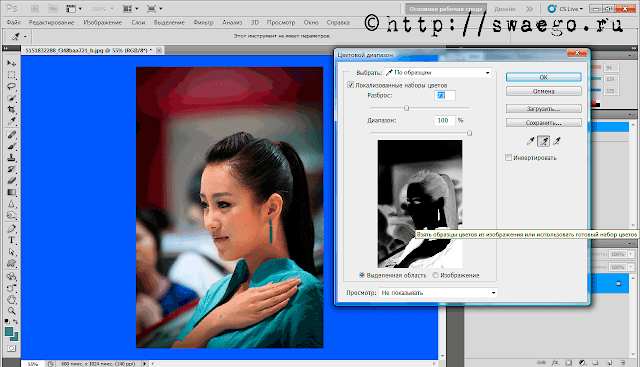The image size is (640, 367).
Task: Select the Move tool in the toolbox
Action: [x=11, y=63]
